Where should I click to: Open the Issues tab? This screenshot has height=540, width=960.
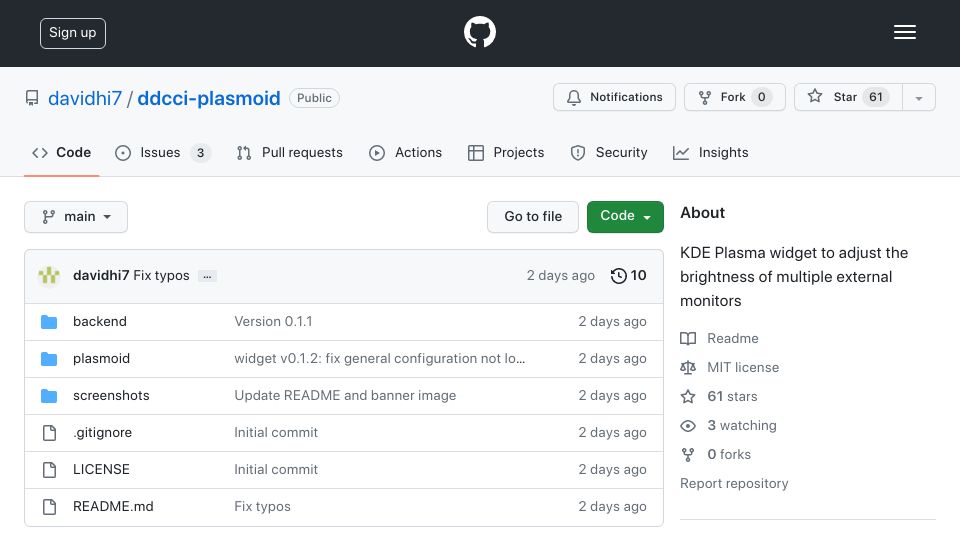(163, 152)
